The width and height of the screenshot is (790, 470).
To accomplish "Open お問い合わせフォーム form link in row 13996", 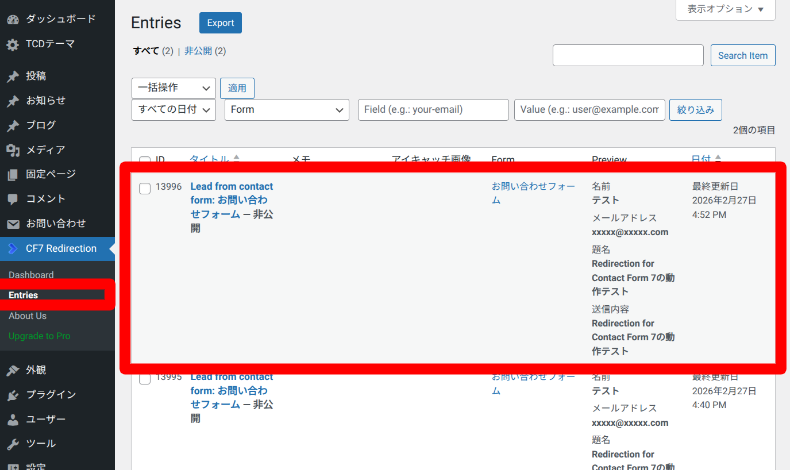I will click(533, 193).
